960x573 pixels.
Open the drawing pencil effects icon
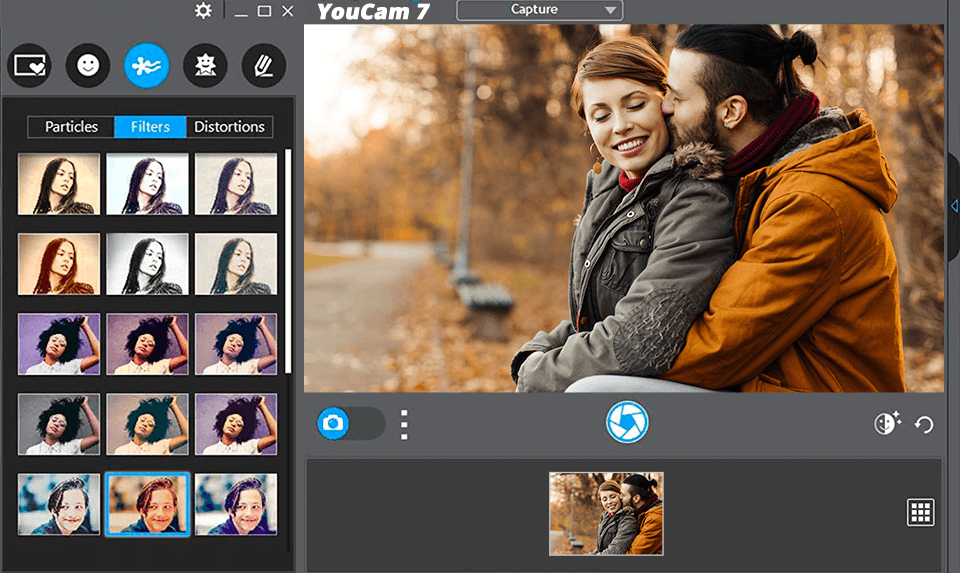point(264,65)
